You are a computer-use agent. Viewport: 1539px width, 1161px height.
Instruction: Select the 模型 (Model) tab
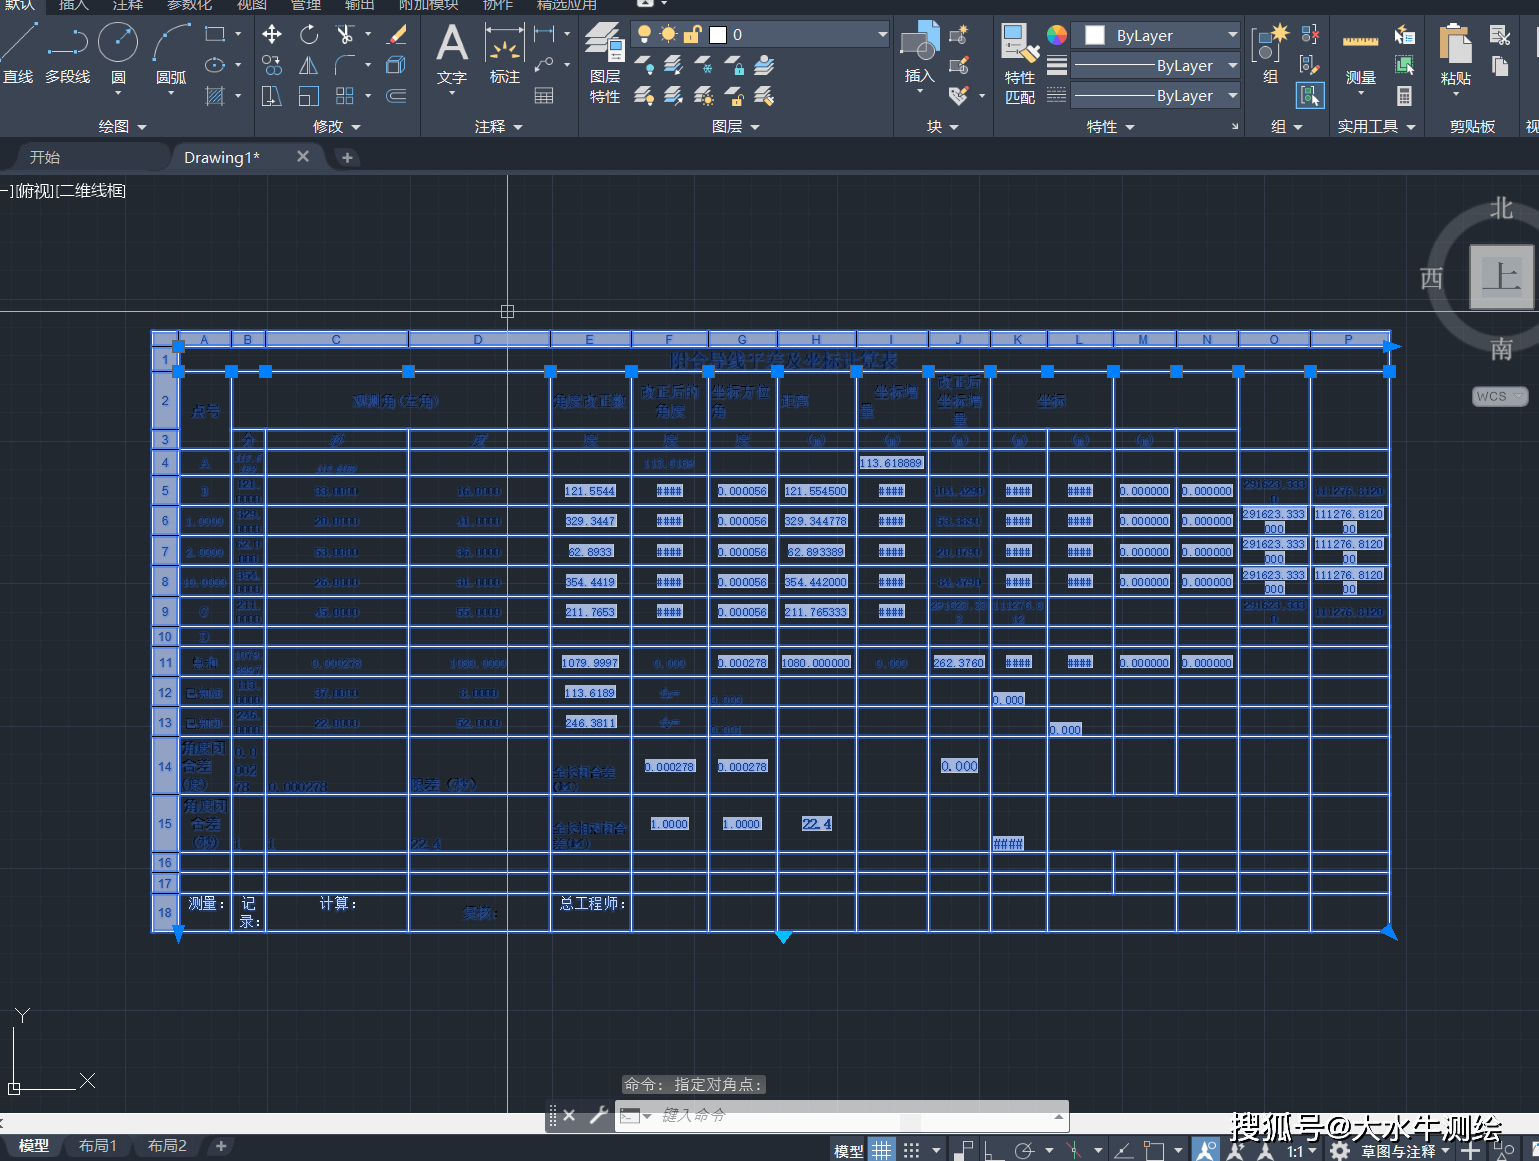tap(34, 1146)
